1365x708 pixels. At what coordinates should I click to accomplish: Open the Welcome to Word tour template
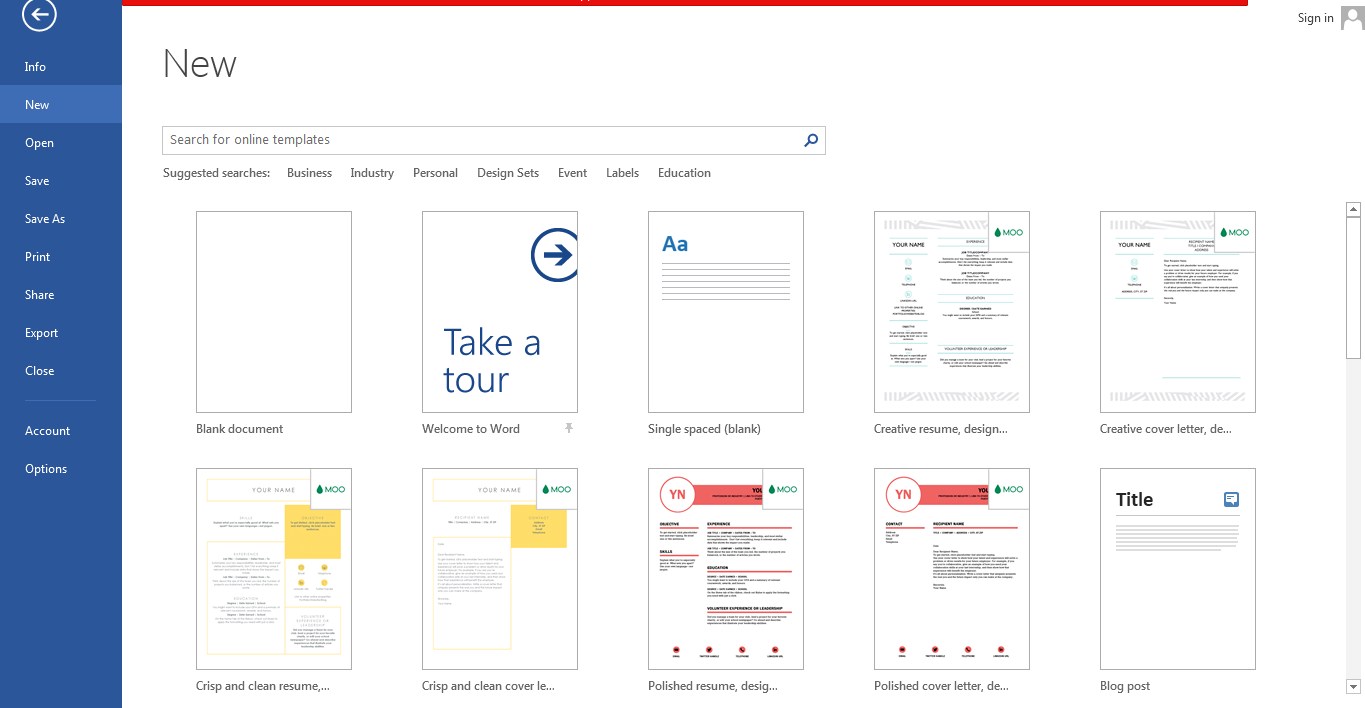click(499, 311)
